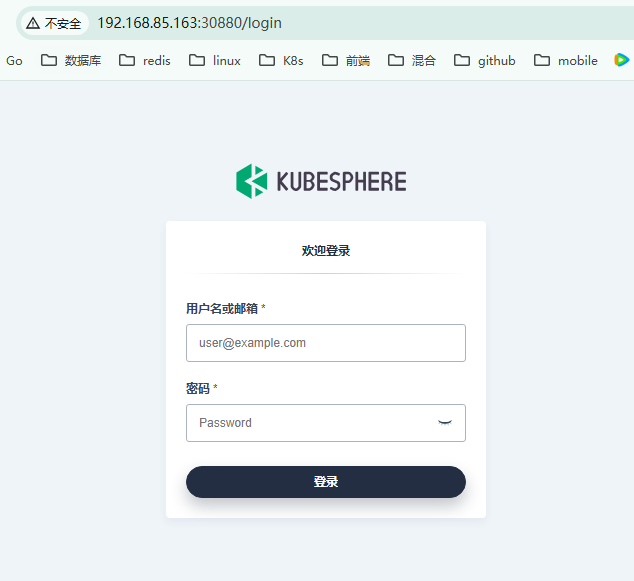Click the 密码 label
This screenshot has width=634, height=581.
[x=198, y=389]
